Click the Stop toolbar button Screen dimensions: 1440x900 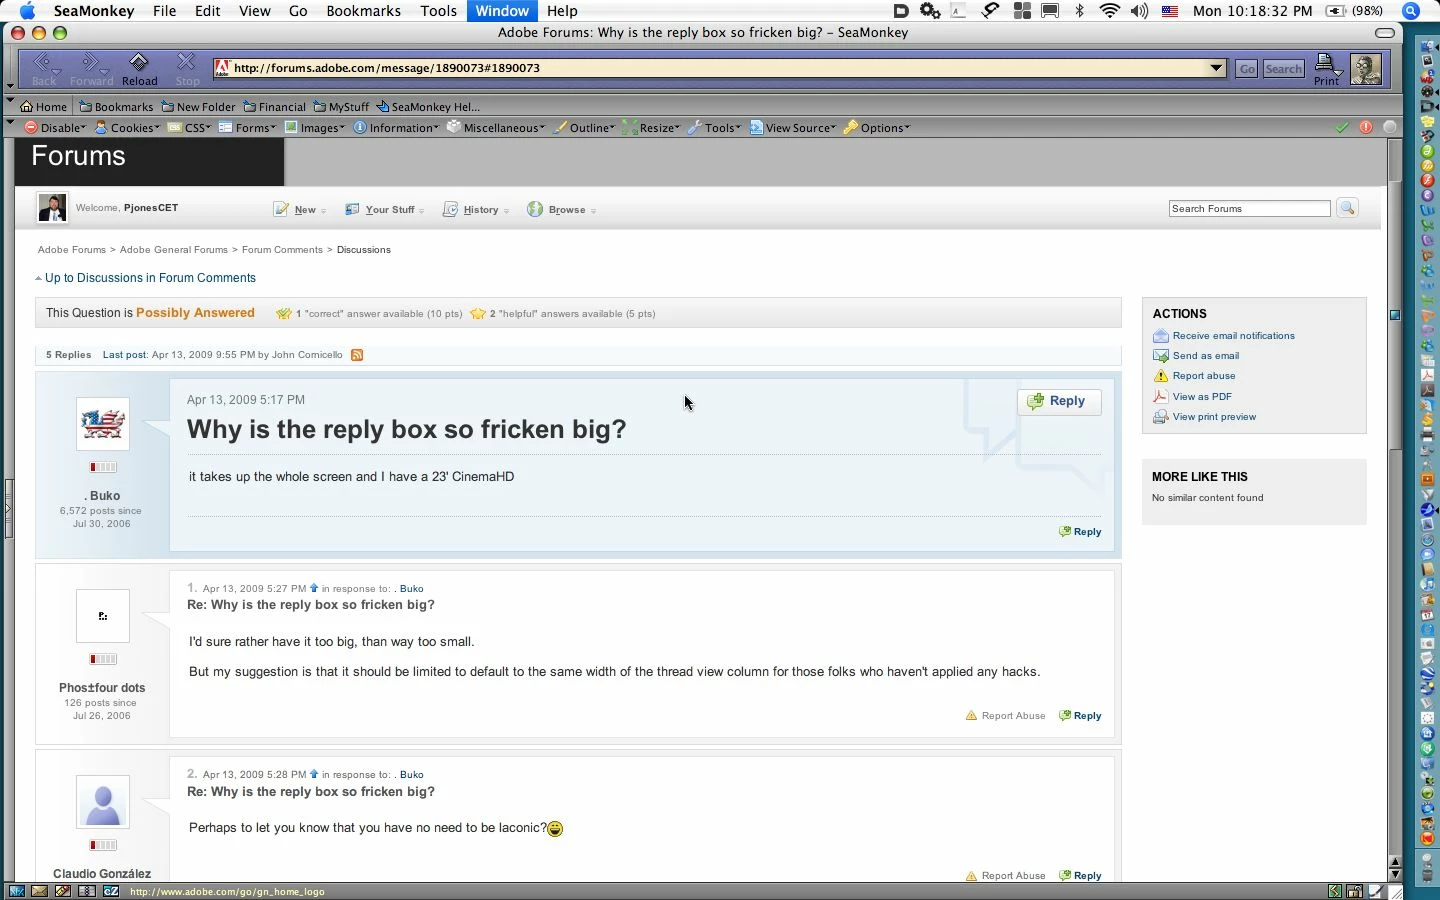pos(187,69)
